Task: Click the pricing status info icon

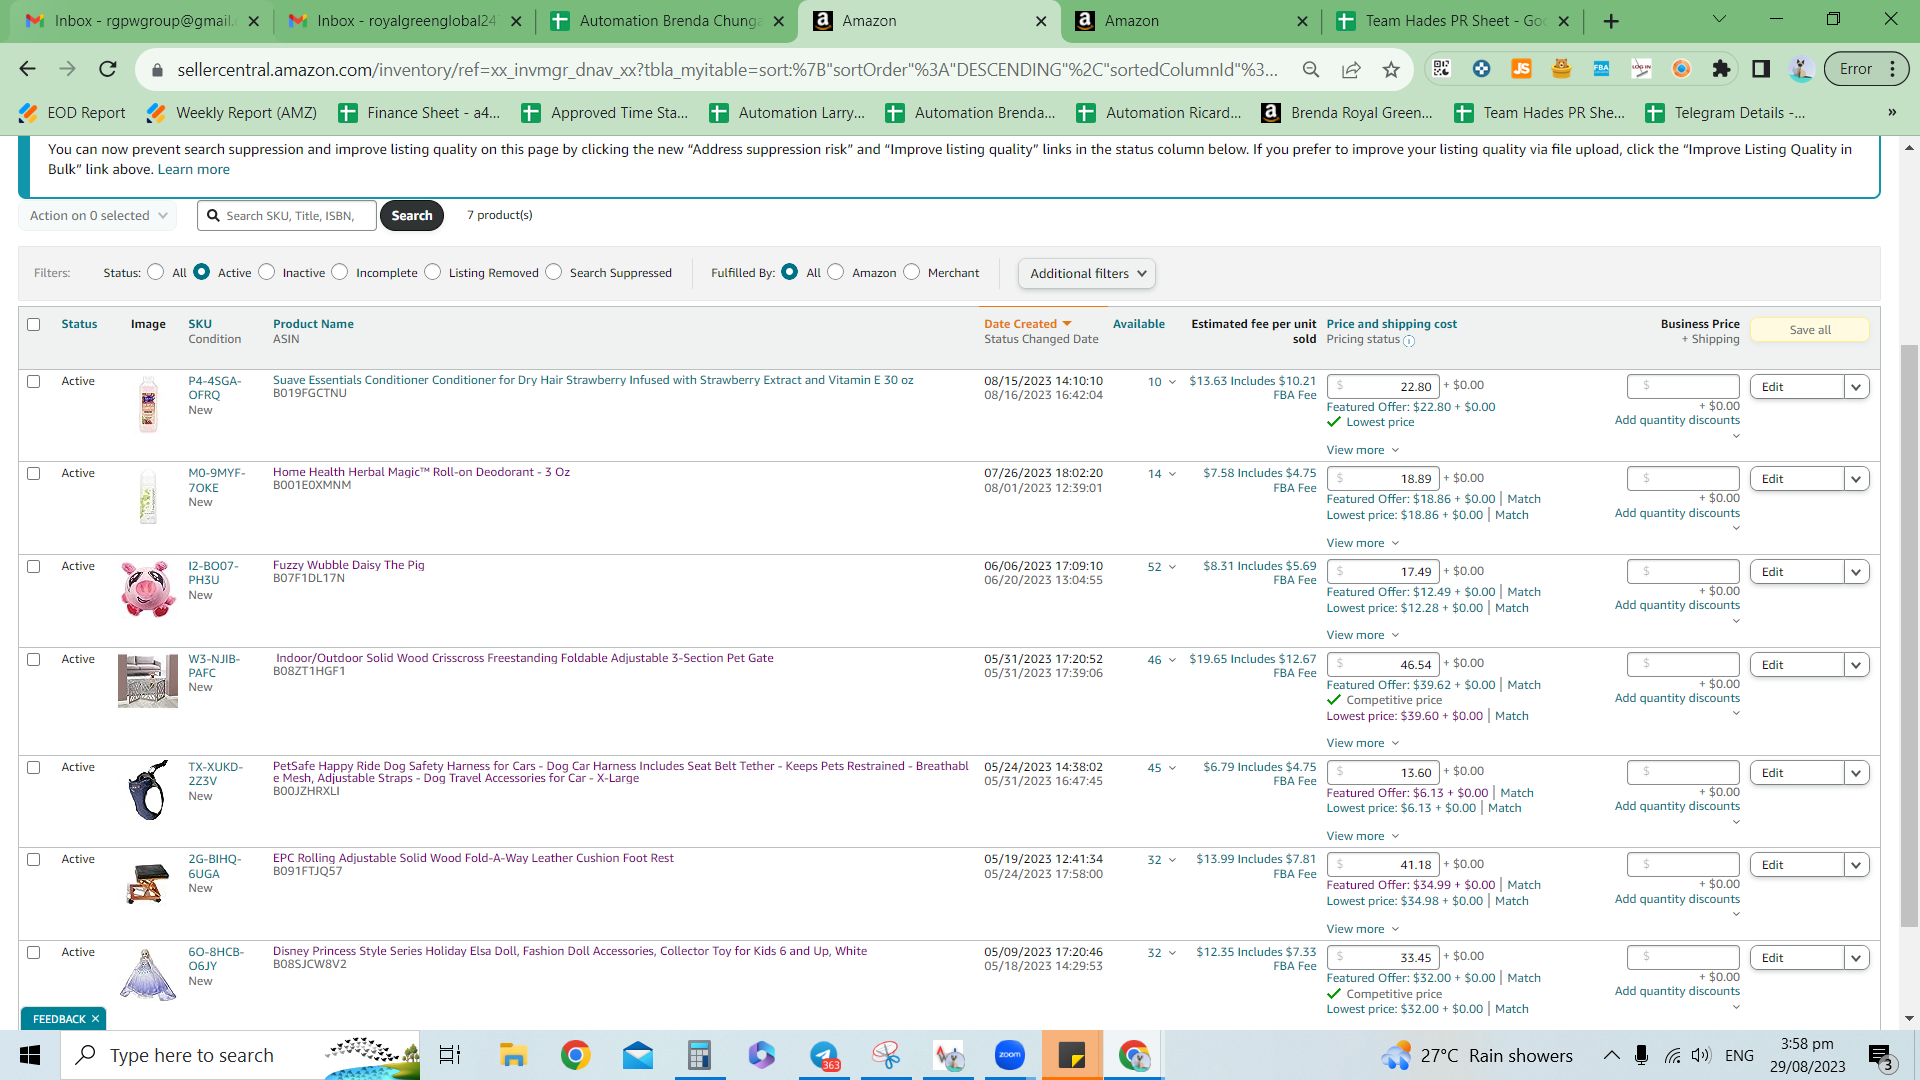Action: (x=1409, y=341)
